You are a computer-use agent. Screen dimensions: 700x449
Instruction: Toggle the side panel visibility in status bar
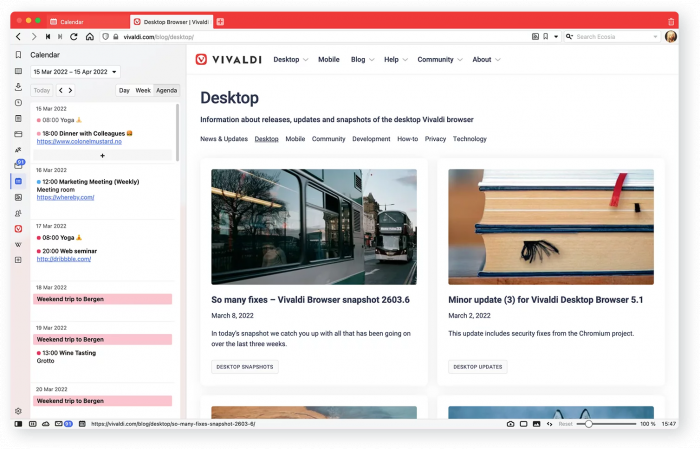point(19,424)
